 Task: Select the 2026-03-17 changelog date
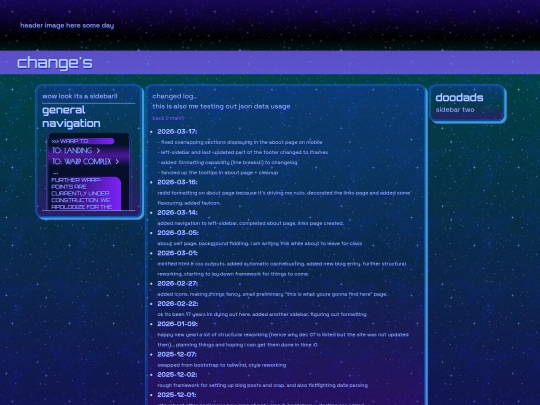[177, 132]
